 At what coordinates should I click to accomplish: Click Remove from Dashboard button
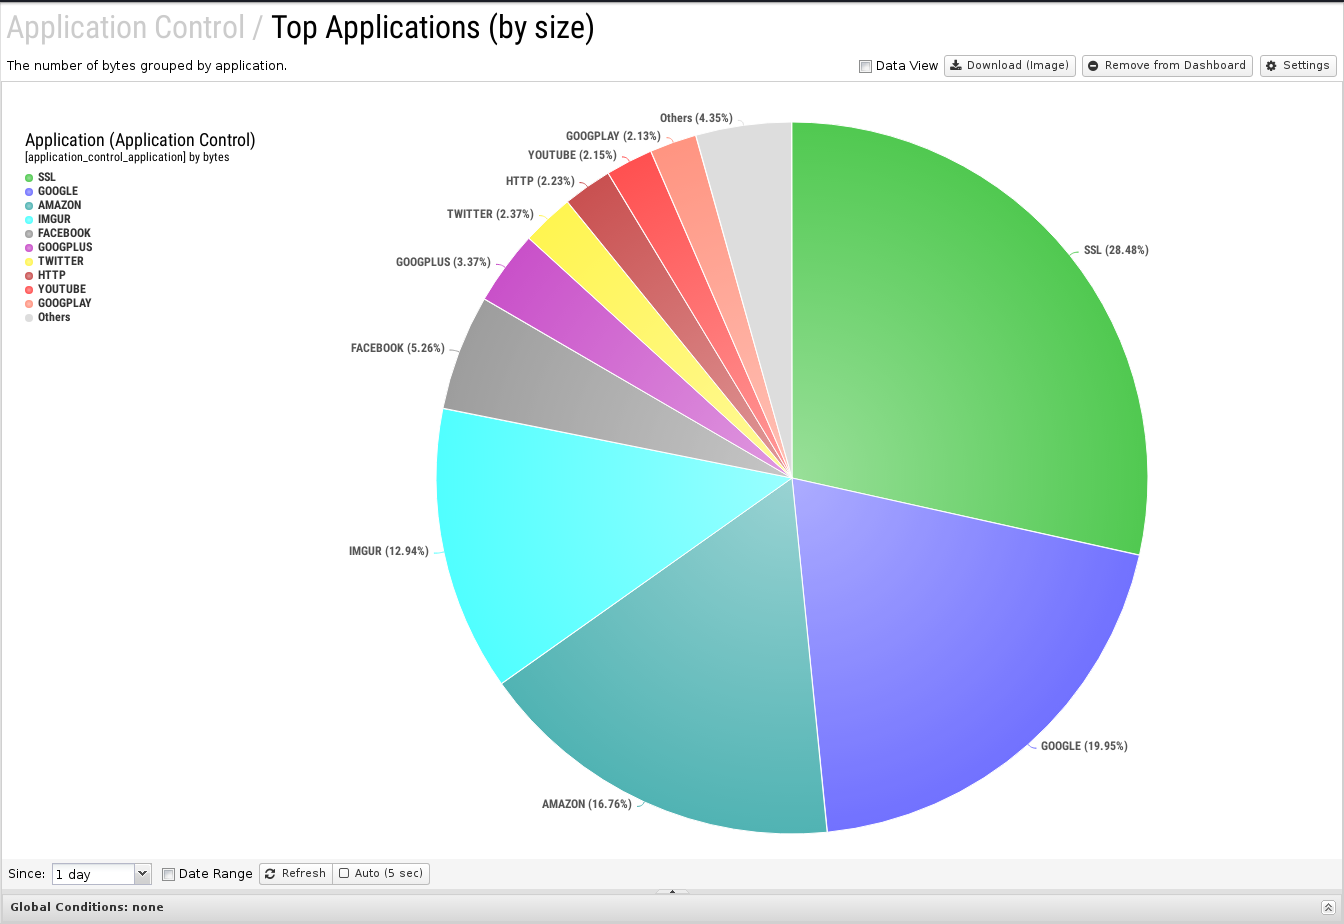[1167, 66]
